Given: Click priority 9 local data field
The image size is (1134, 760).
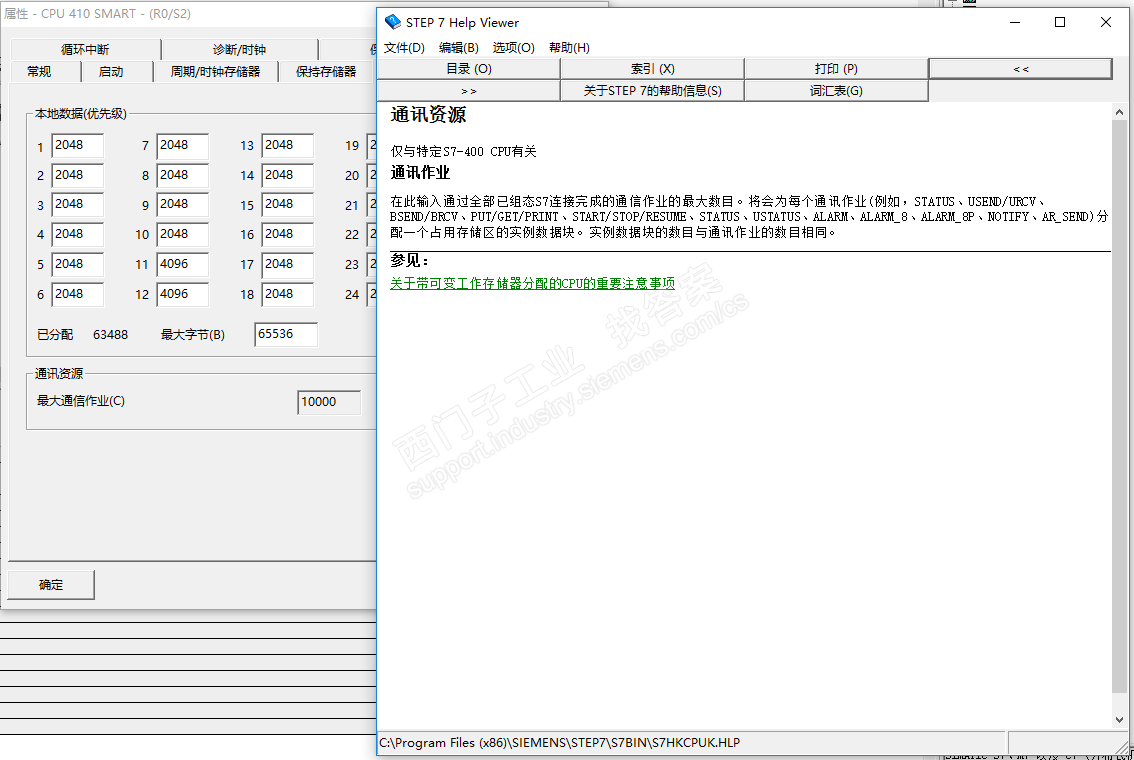Looking at the screenshot, I should pos(182,205).
